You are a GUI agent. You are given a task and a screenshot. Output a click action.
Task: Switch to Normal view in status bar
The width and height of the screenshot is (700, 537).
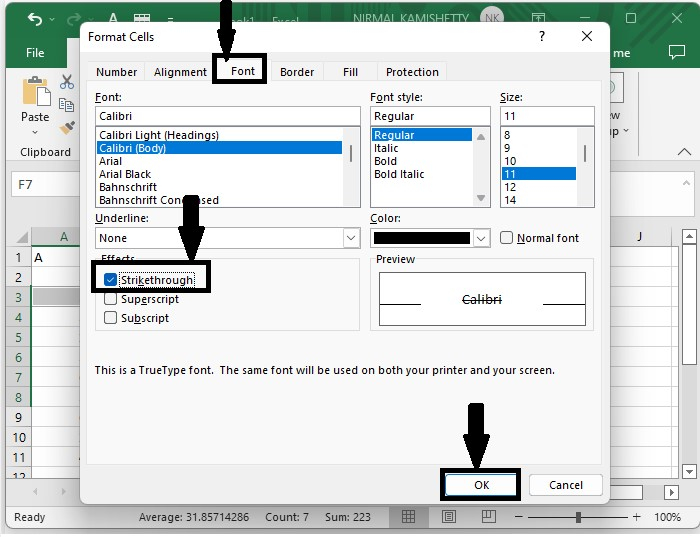408,517
